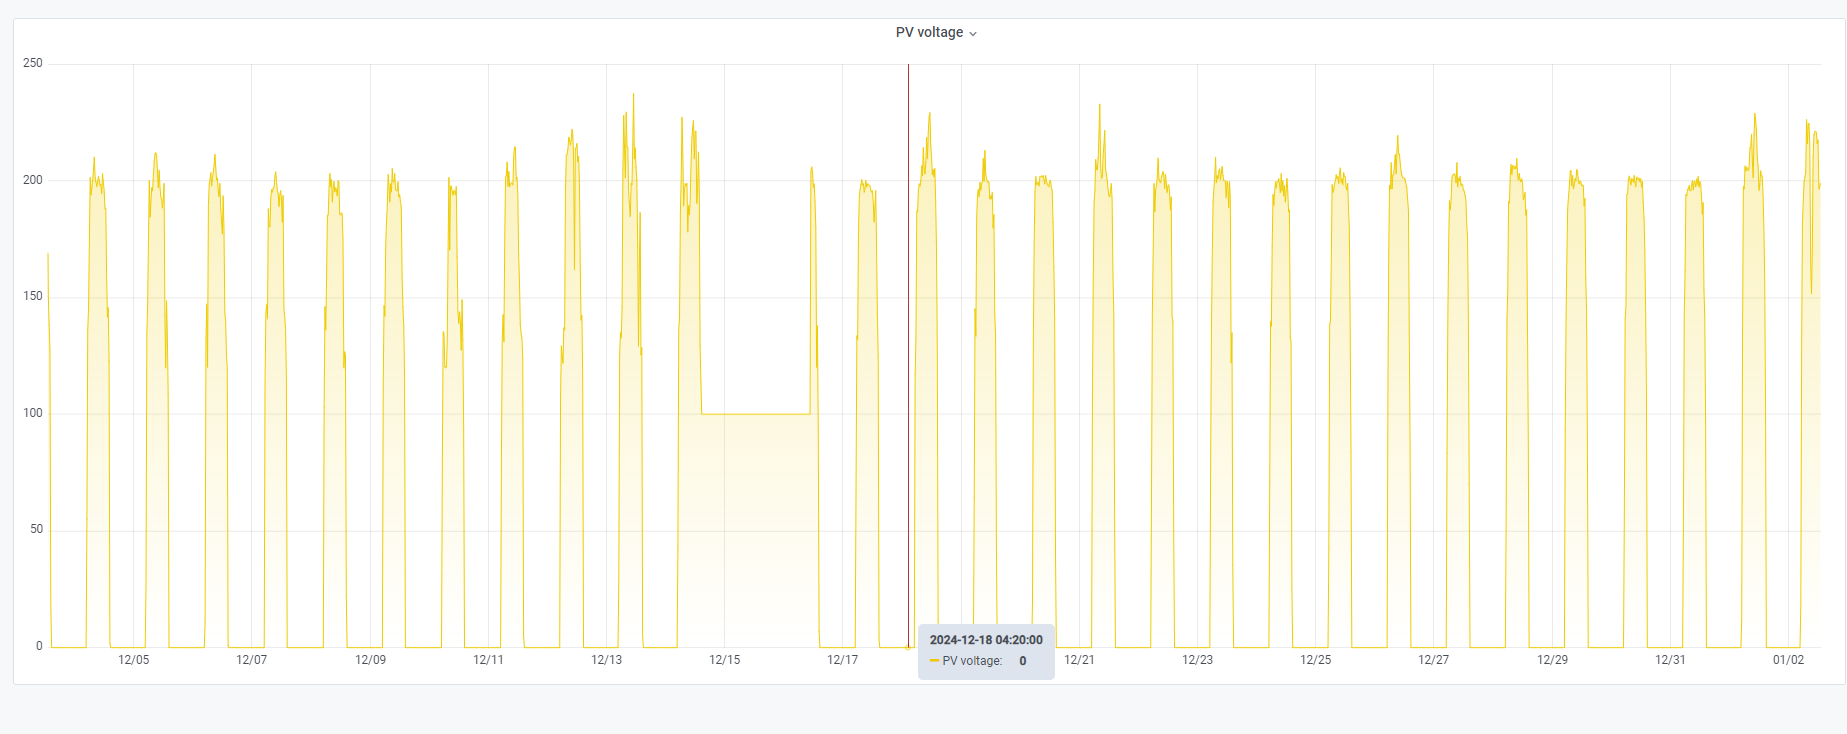The height and width of the screenshot is (734, 1847).
Task: Click the 12/09 date on the X-axis
Action: 370,660
